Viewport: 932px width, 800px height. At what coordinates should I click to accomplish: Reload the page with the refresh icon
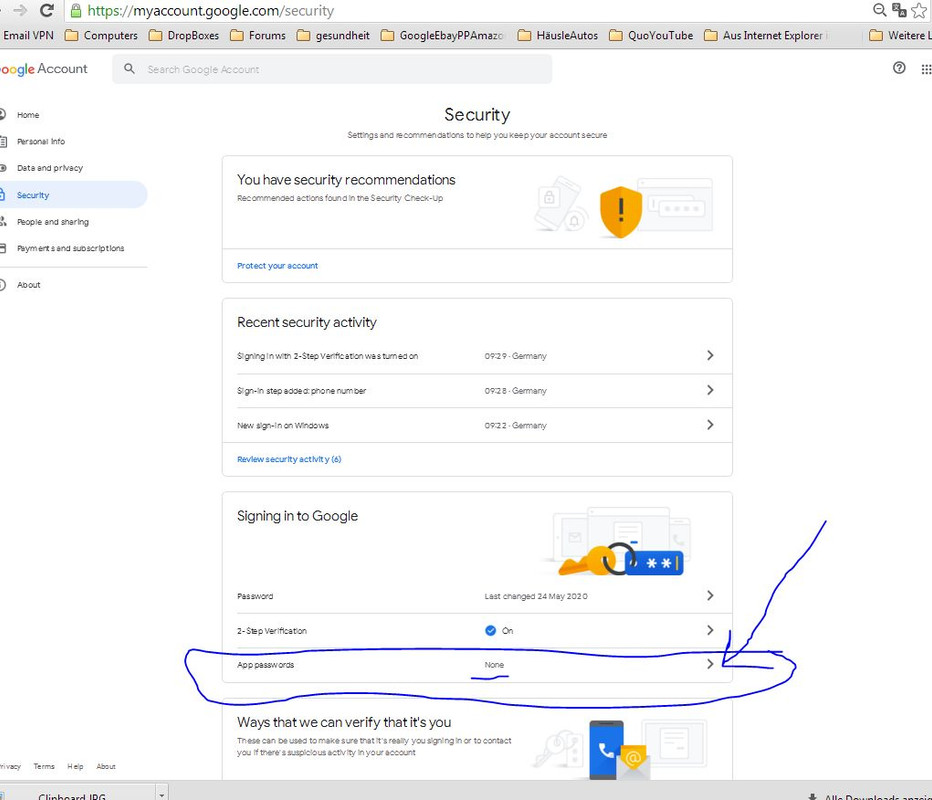pos(46,10)
